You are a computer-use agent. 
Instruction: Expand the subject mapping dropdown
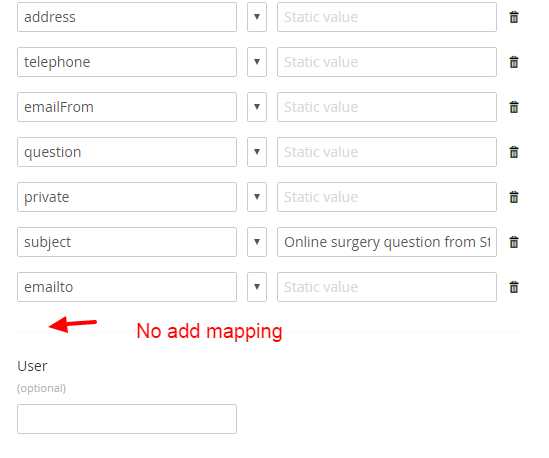[257, 242]
